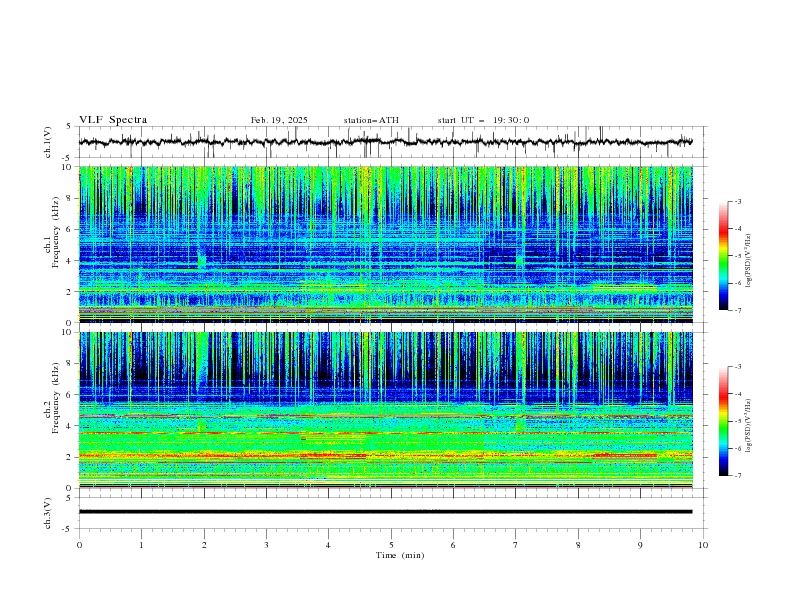Click time-axis tick label "9"

coord(640,545)
